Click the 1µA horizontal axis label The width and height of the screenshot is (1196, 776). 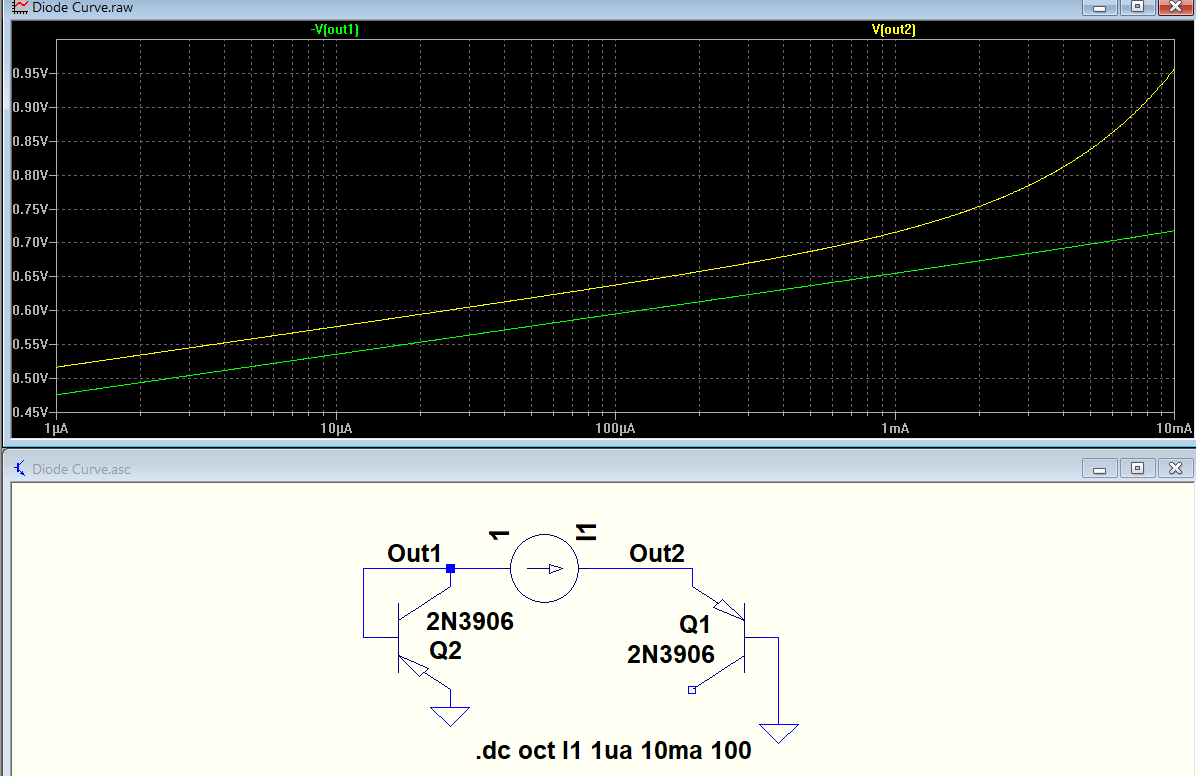56,428
